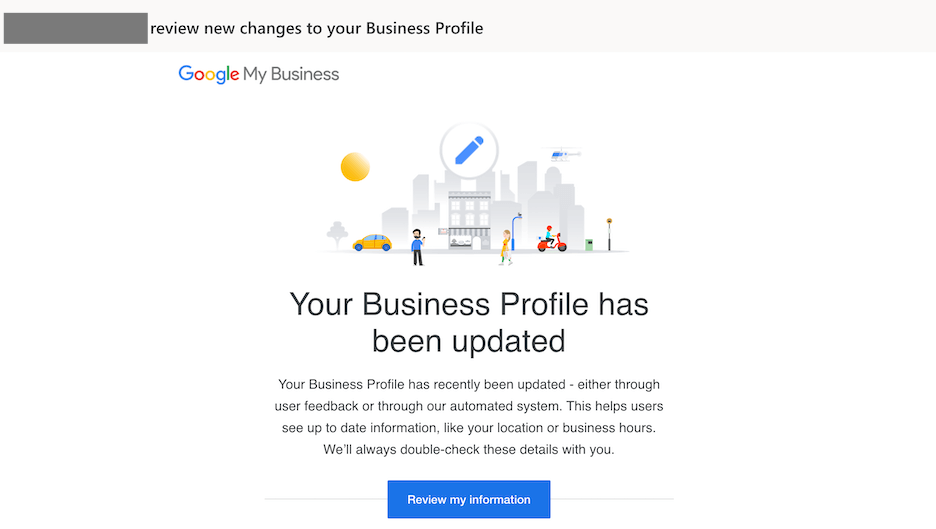The height and width of the screenshot is (529, 936).
Task: Click the man in blue shirt
Action: point(418,247)
